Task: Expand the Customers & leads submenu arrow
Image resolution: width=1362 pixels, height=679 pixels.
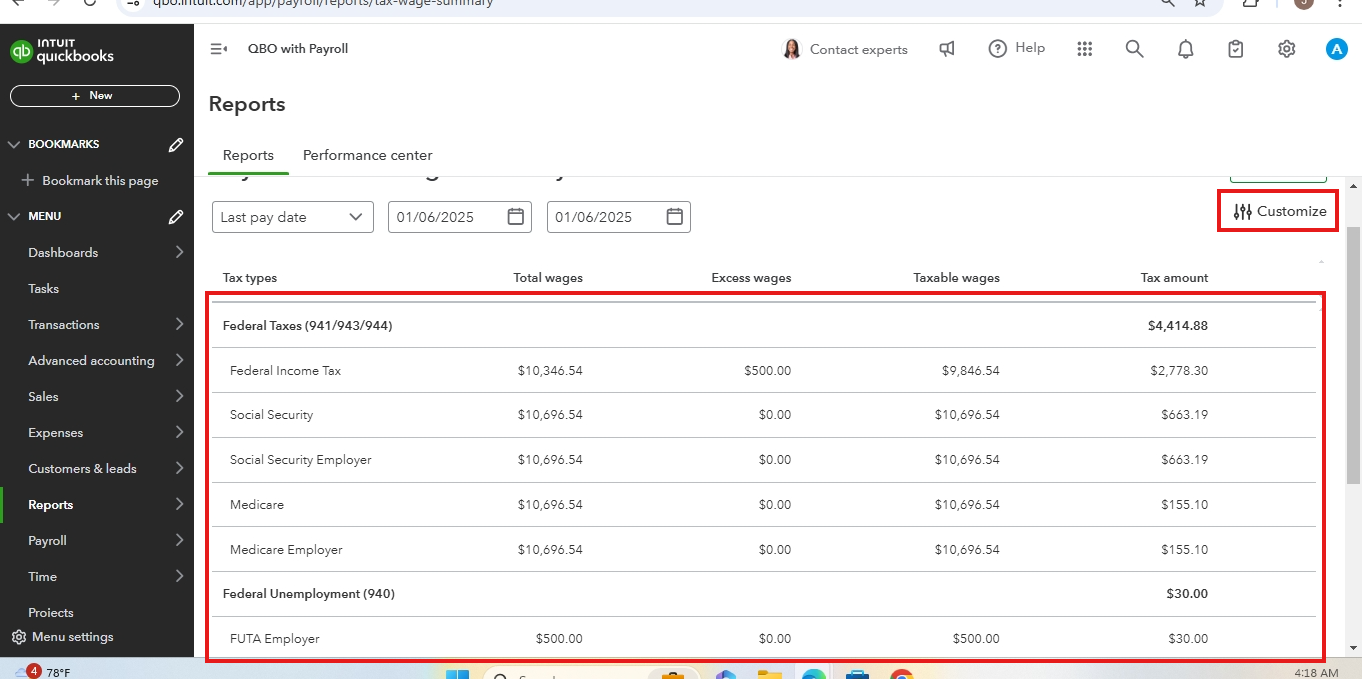Action: [179, 468]
